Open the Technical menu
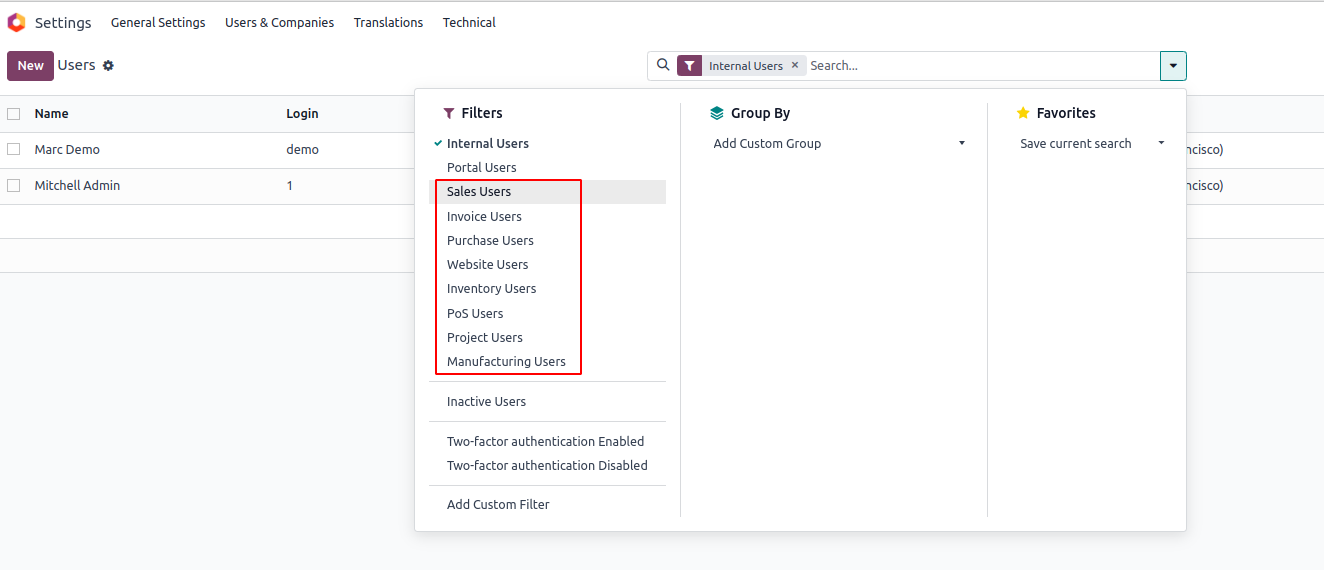This screenshot has height=570, width=1324. pyautogui.click(x=469, y=22)
